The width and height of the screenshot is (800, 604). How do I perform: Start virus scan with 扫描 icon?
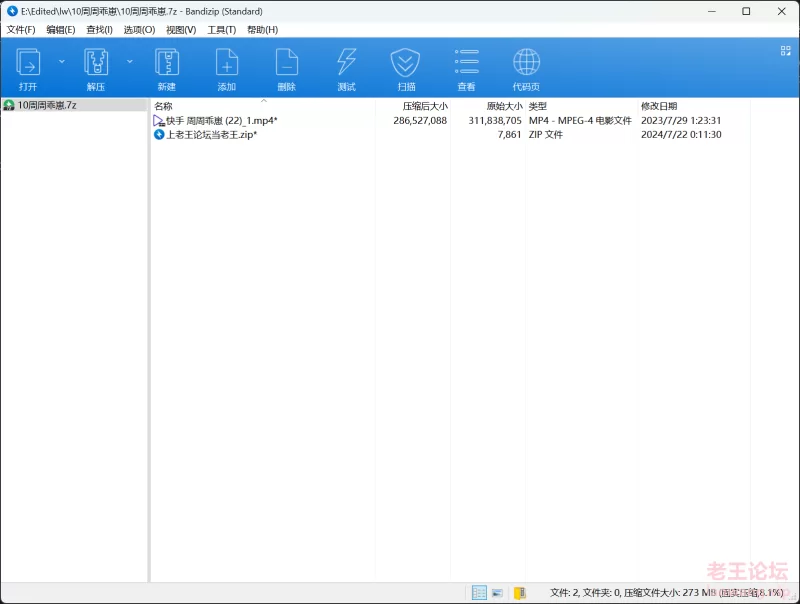tap(406, 62)
